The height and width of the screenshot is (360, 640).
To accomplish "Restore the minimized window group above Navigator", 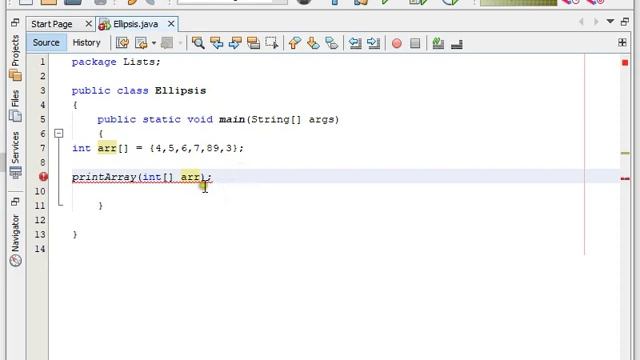I will pyautogui.click(x=15, y=201).
